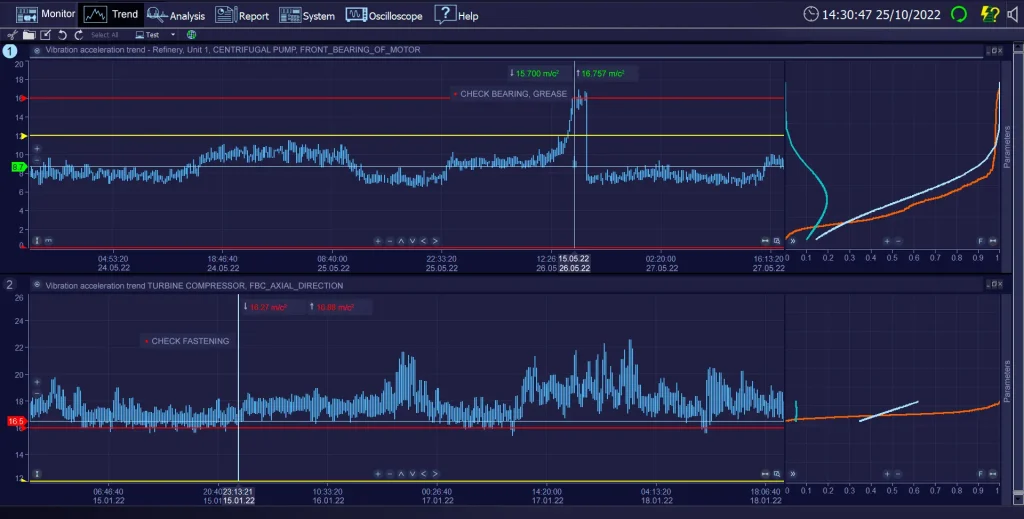Open the Oscilloscope view
Image resolution: width=1024 pixels, height=519 pixels.
click(384, 15)
